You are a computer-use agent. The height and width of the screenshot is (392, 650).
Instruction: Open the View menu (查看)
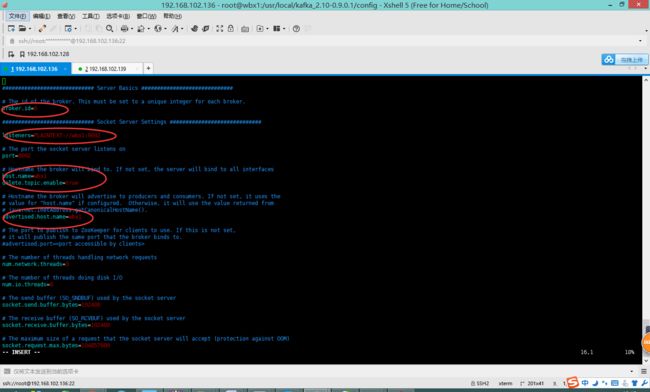tap(66, 16)
